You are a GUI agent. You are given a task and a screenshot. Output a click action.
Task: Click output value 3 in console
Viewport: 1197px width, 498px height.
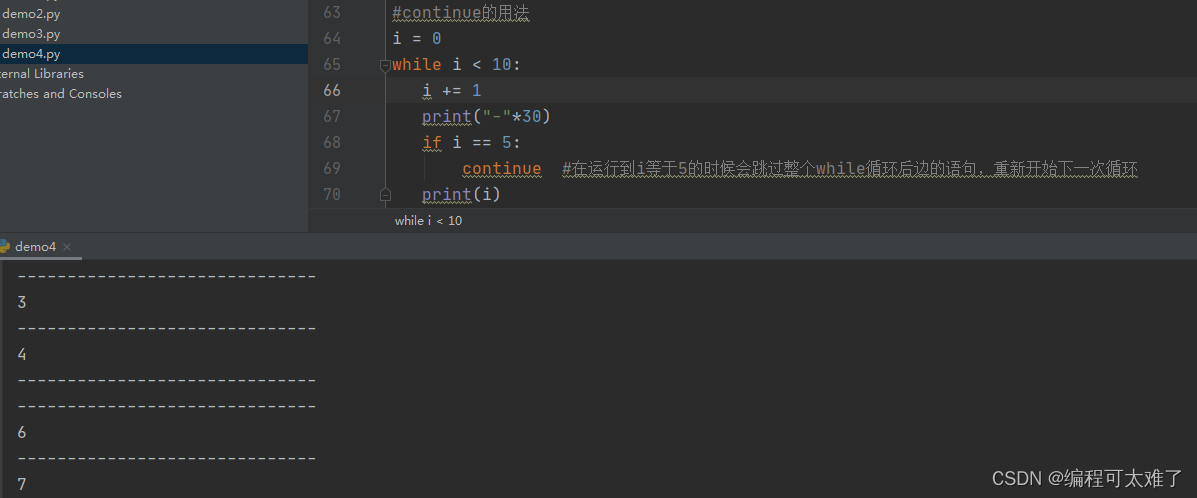click(x=21, y=302)
